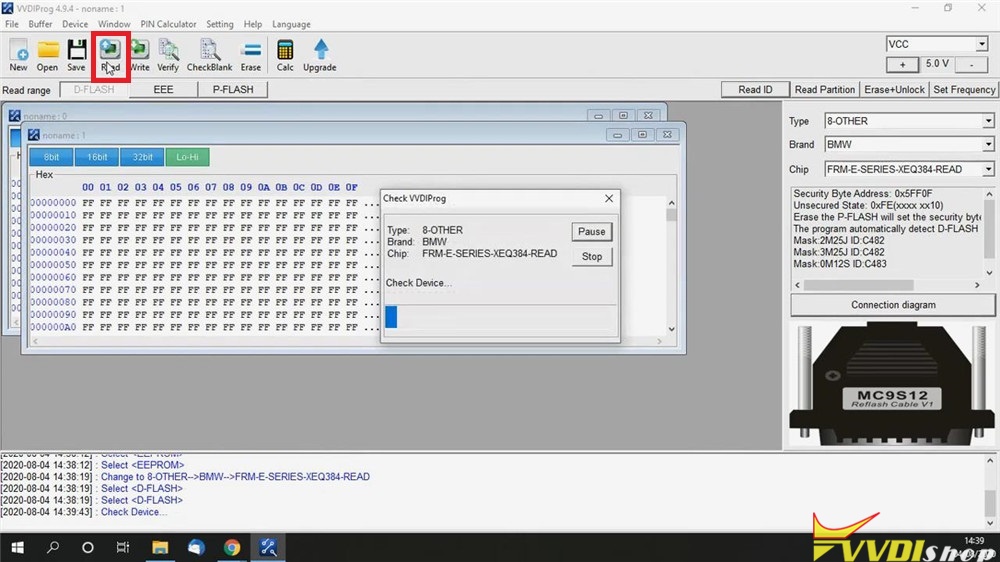Open the PIN Calculator menu

click(168, 24)
